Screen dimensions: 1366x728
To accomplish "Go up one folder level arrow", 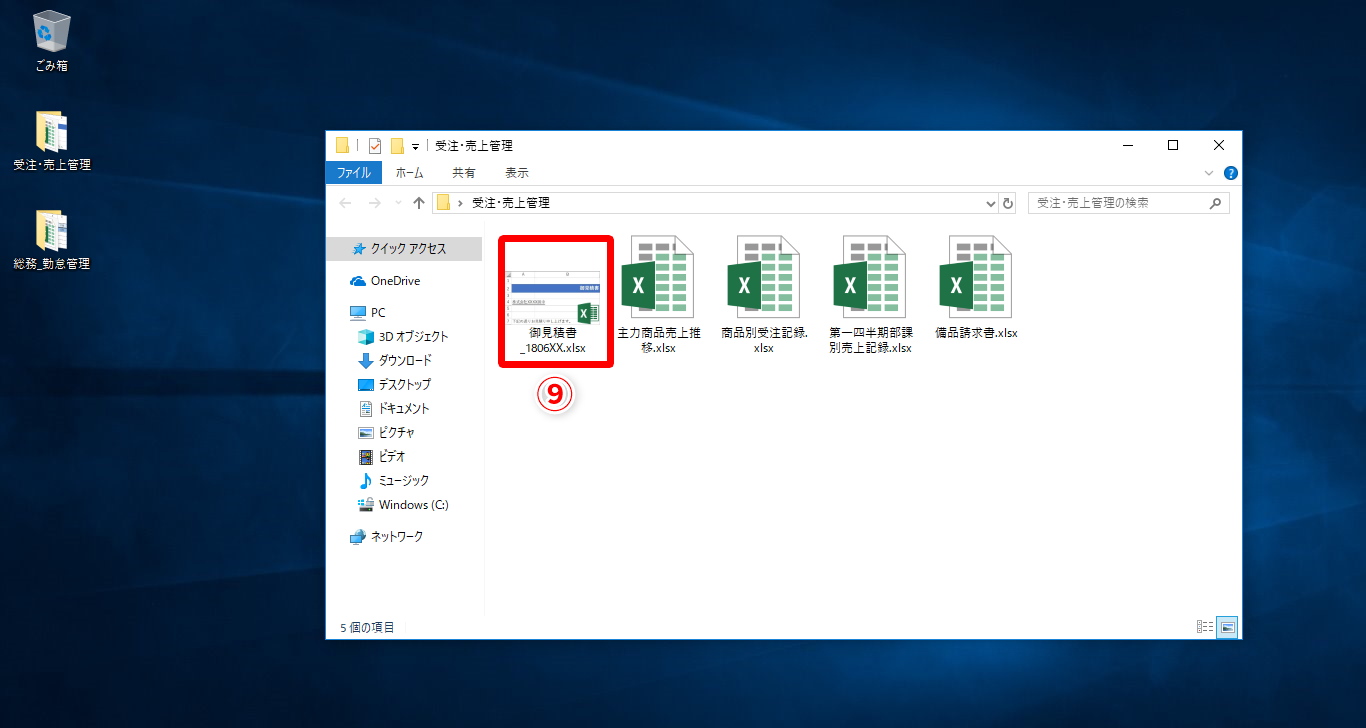I will coord(418,203).
